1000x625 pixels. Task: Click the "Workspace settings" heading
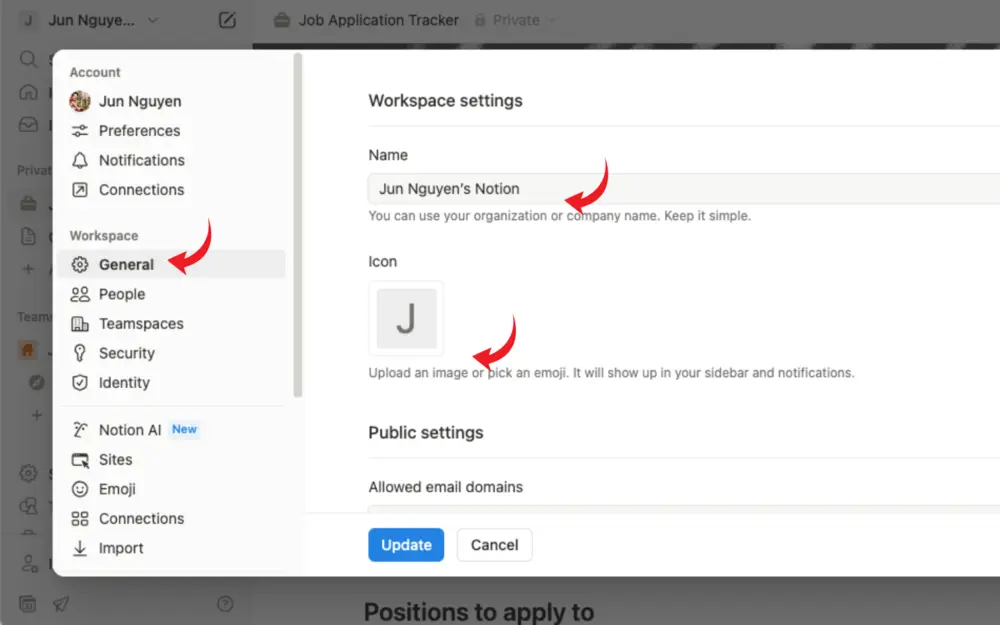click(x=445, y=101)
